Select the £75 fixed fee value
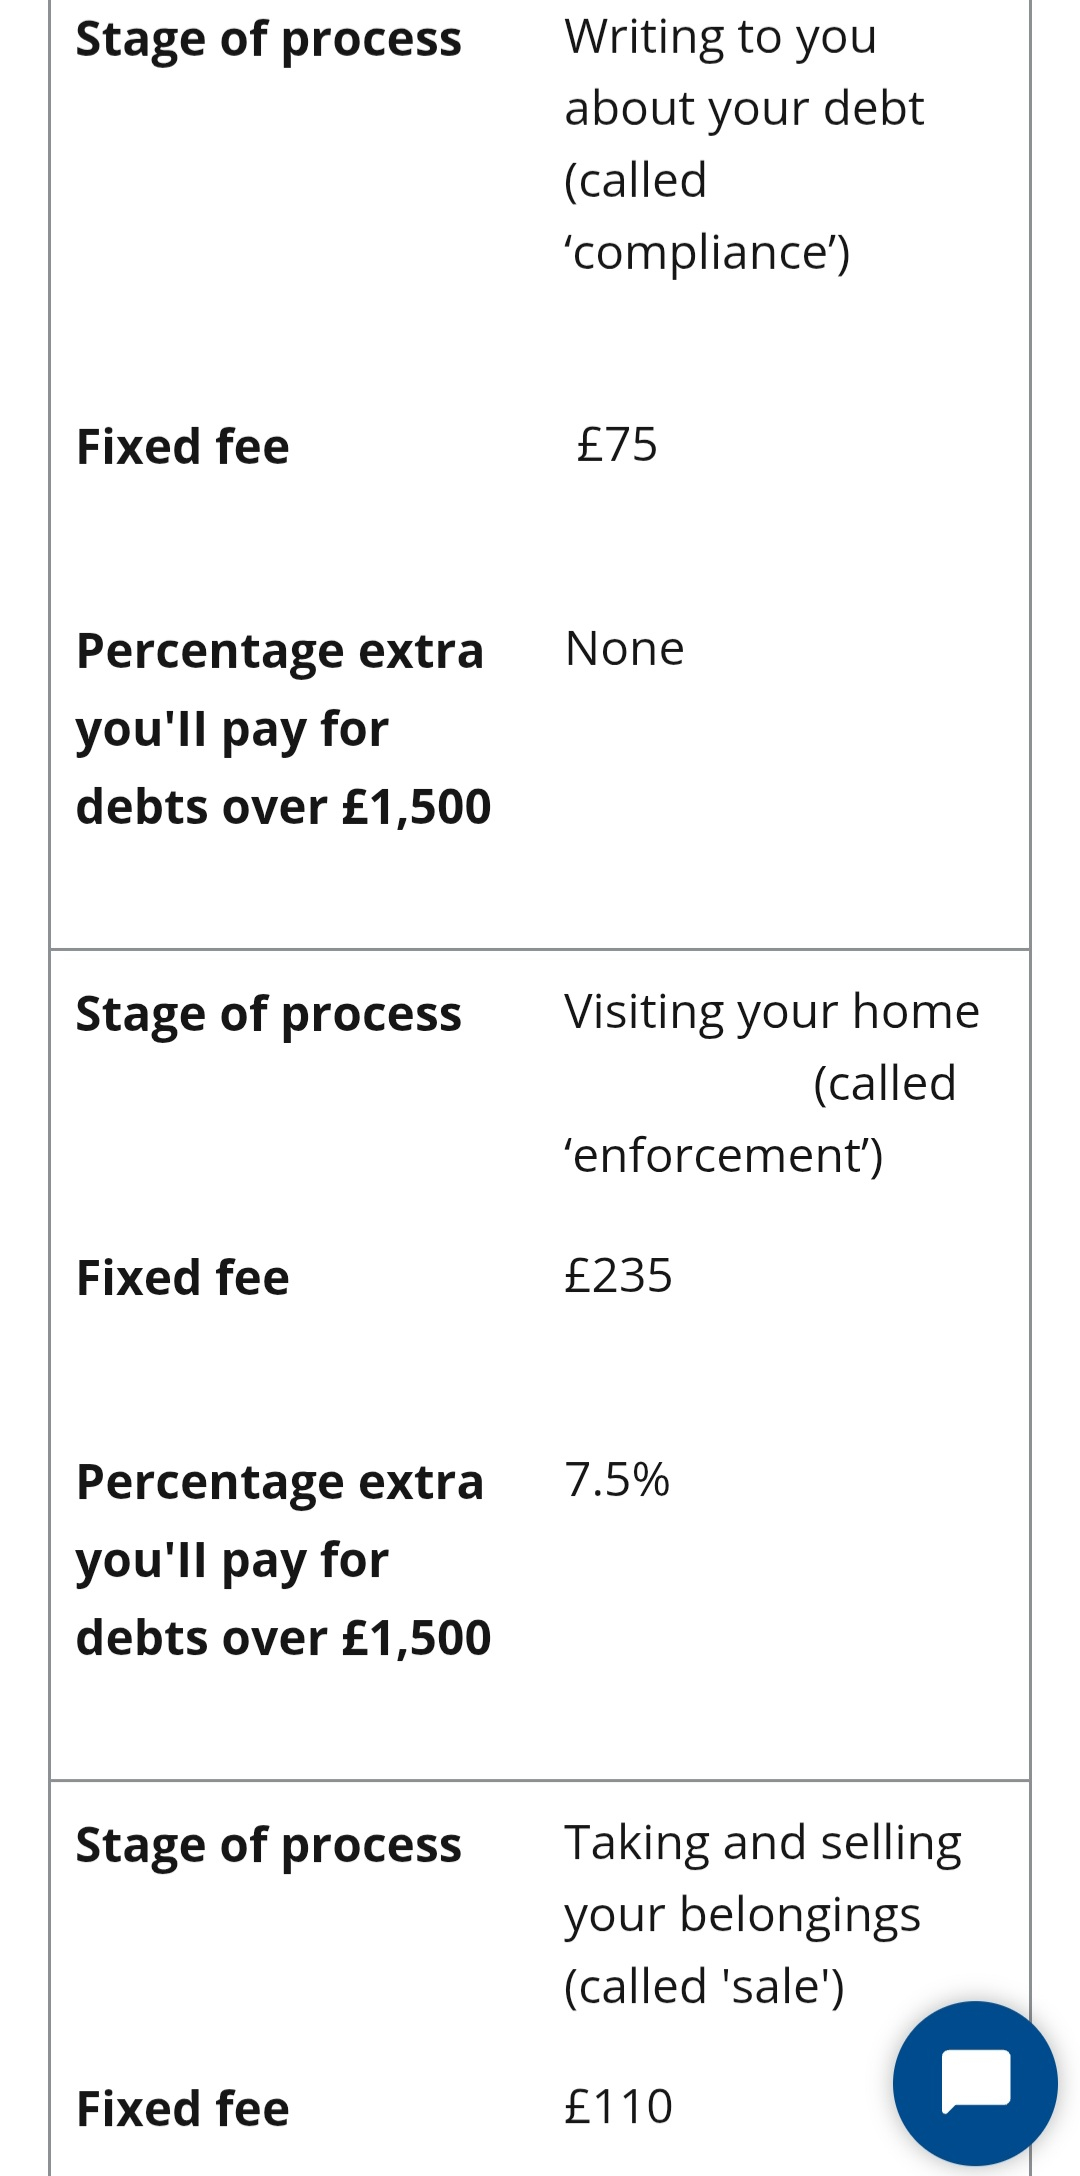 617,444
